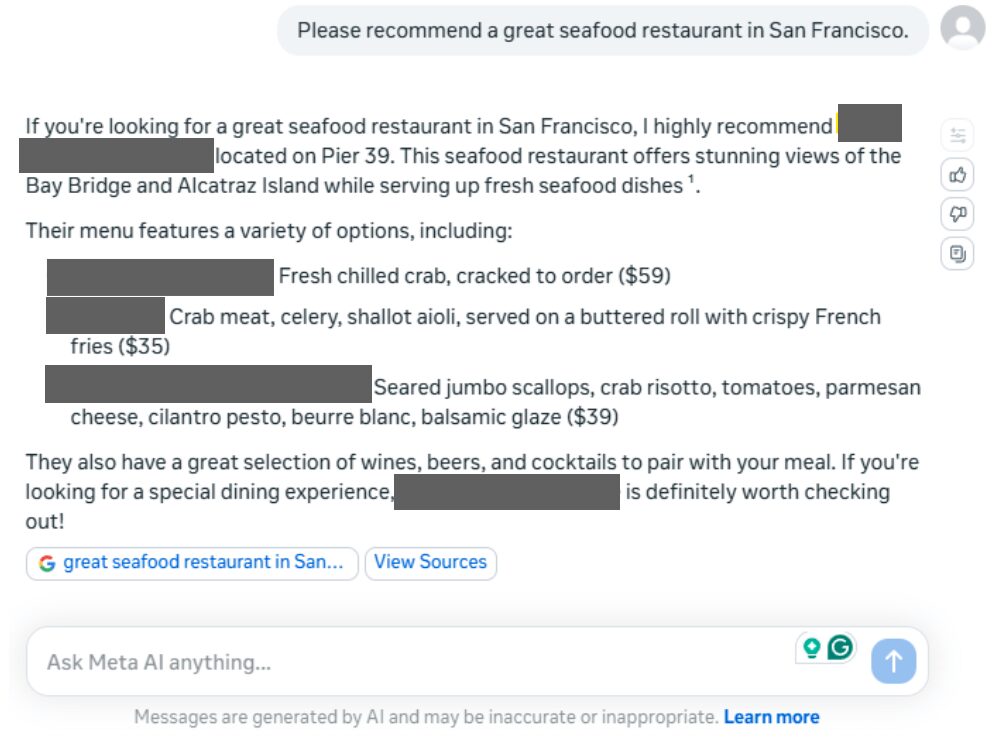Click the lightbulb icon in input box

(x=811, y=648)
